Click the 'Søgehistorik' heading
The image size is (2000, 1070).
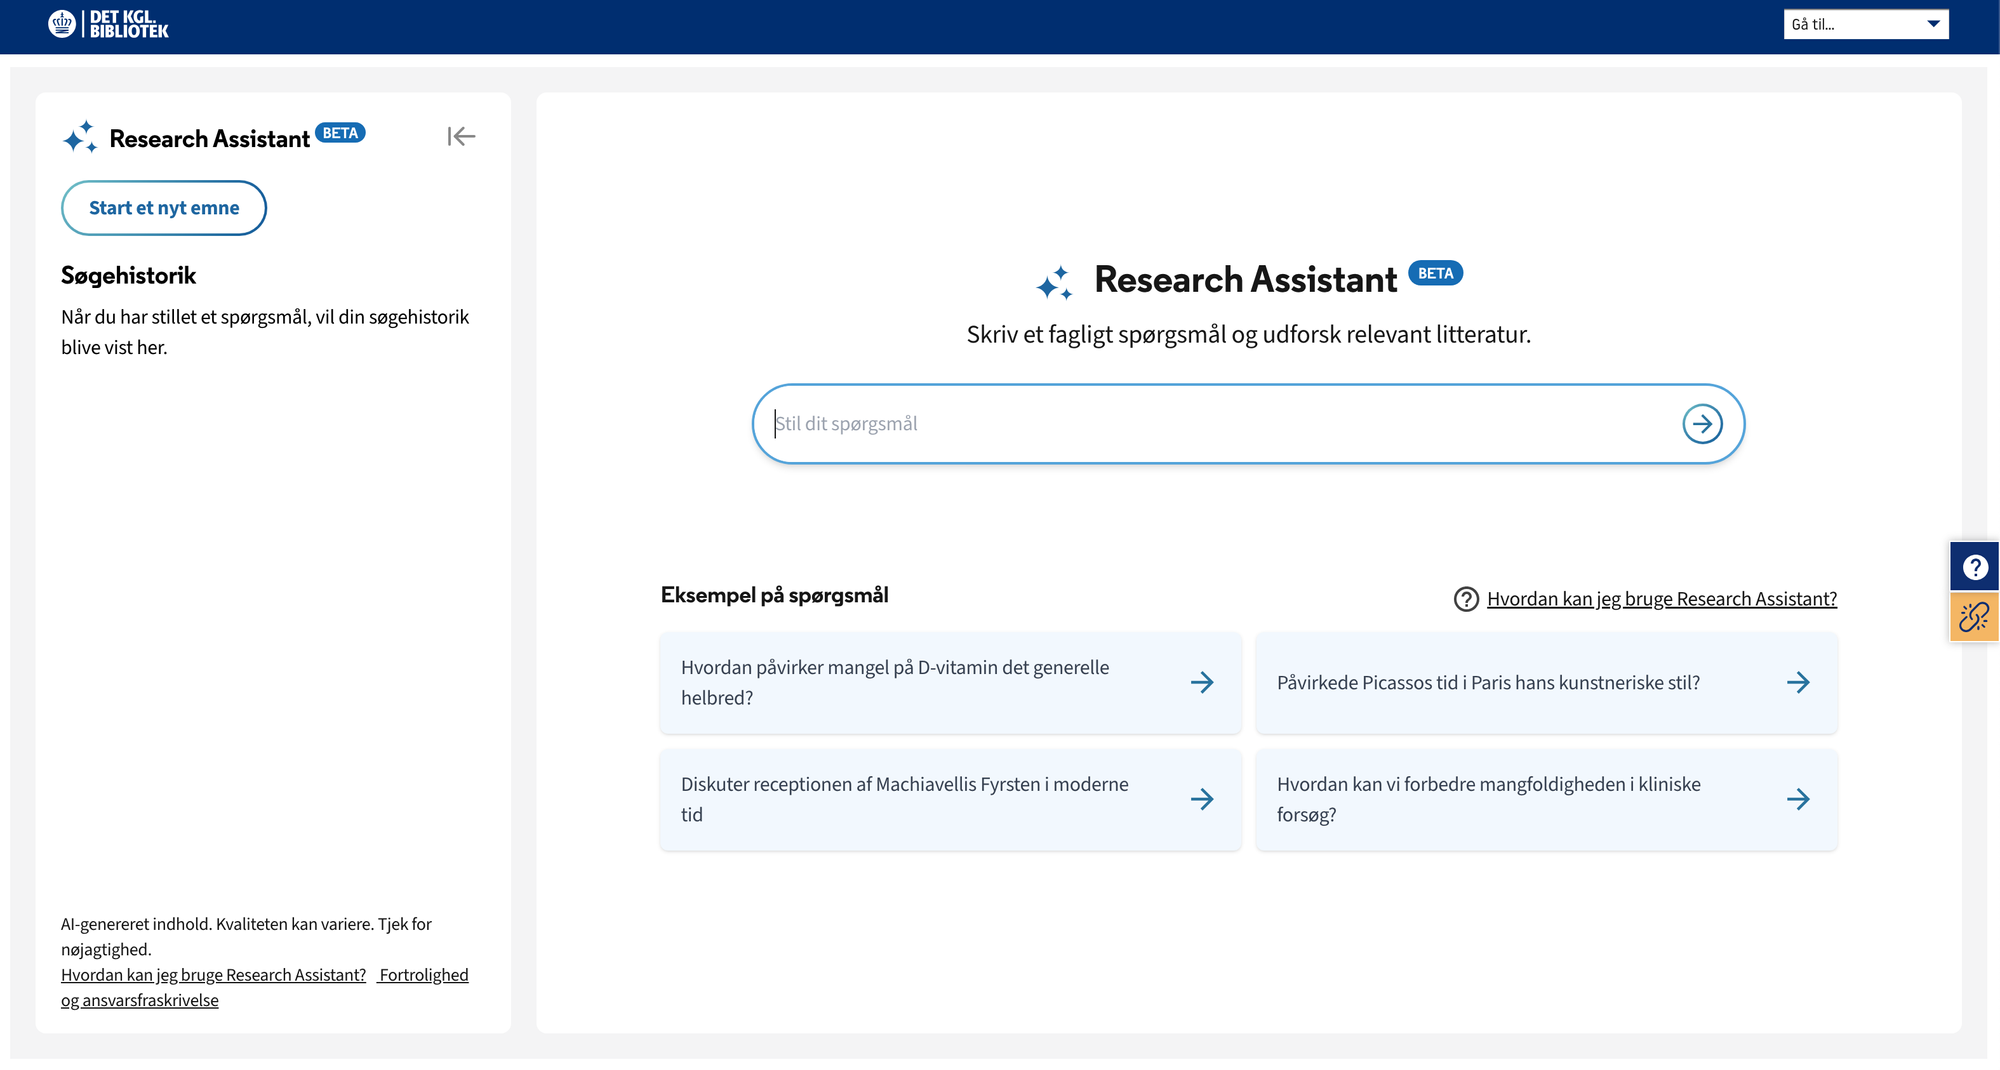click(128, 275)
